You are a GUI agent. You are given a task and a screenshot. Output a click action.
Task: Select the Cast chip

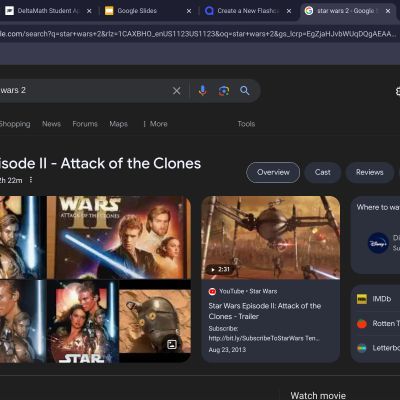click(x=322, y=172)
